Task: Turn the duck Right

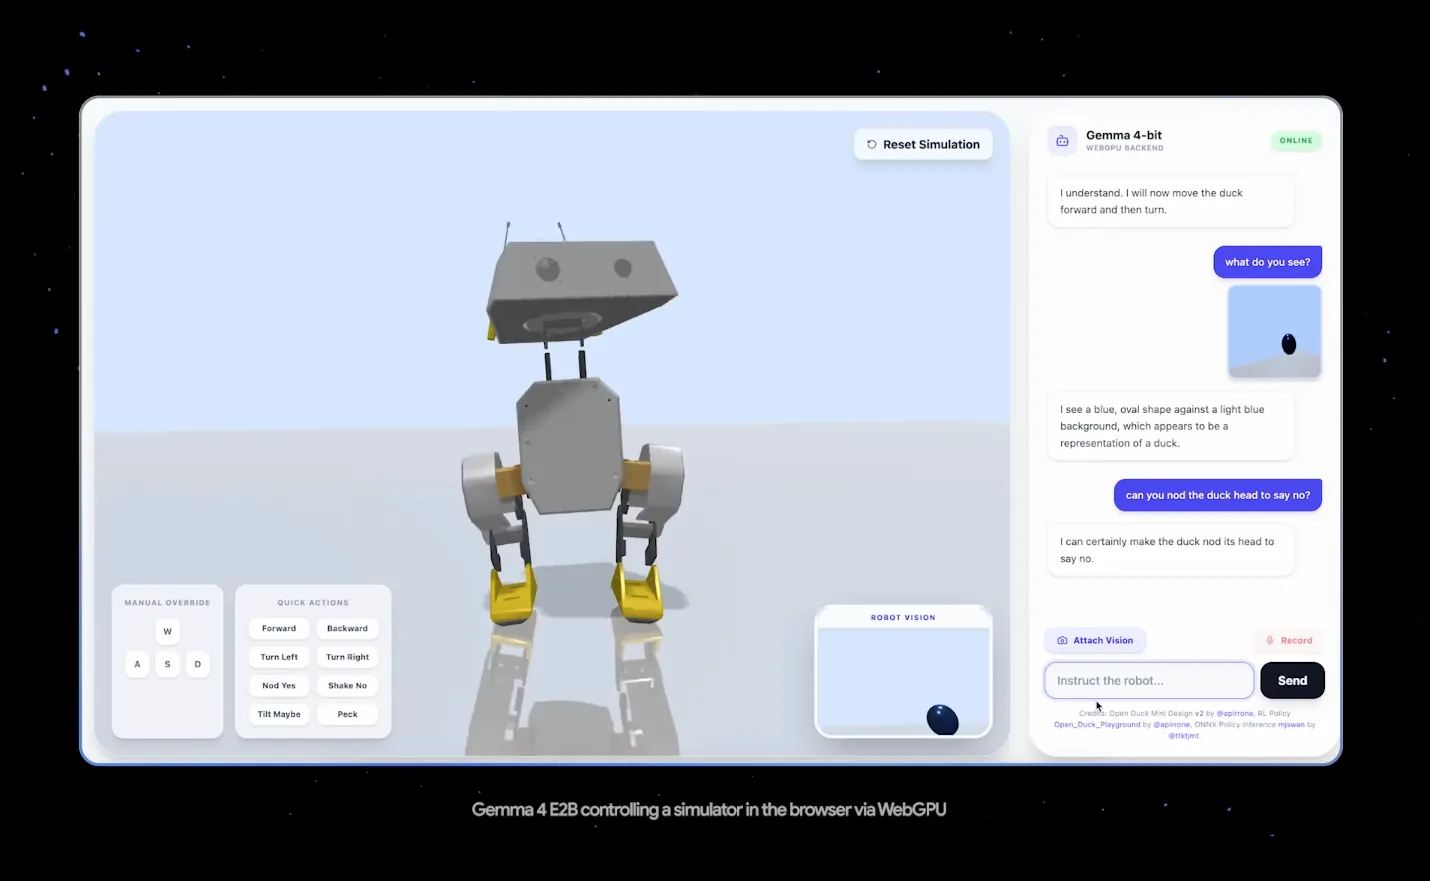Action: (x=346, y=657)
